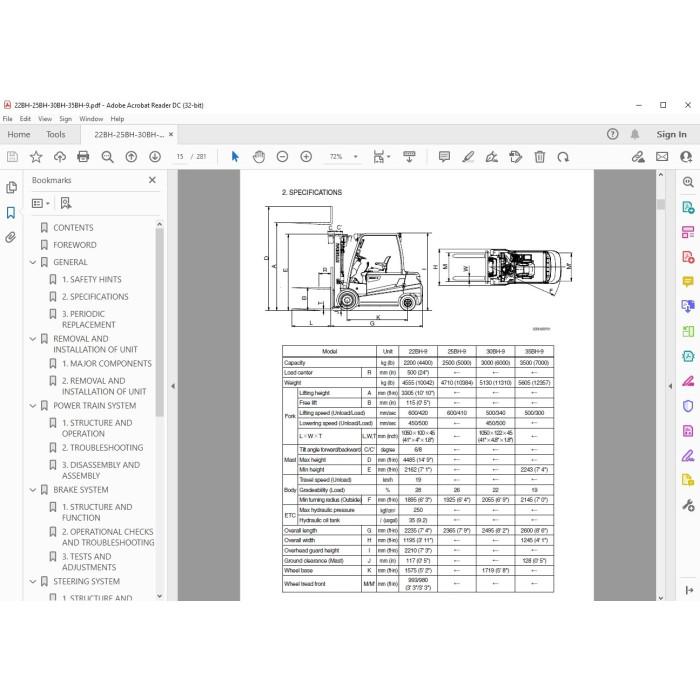Collapse REMOVAL AND INSTALLATION OF UNIT group
Image resolution: width=700 pixels, height=700 pixels.
33,339
